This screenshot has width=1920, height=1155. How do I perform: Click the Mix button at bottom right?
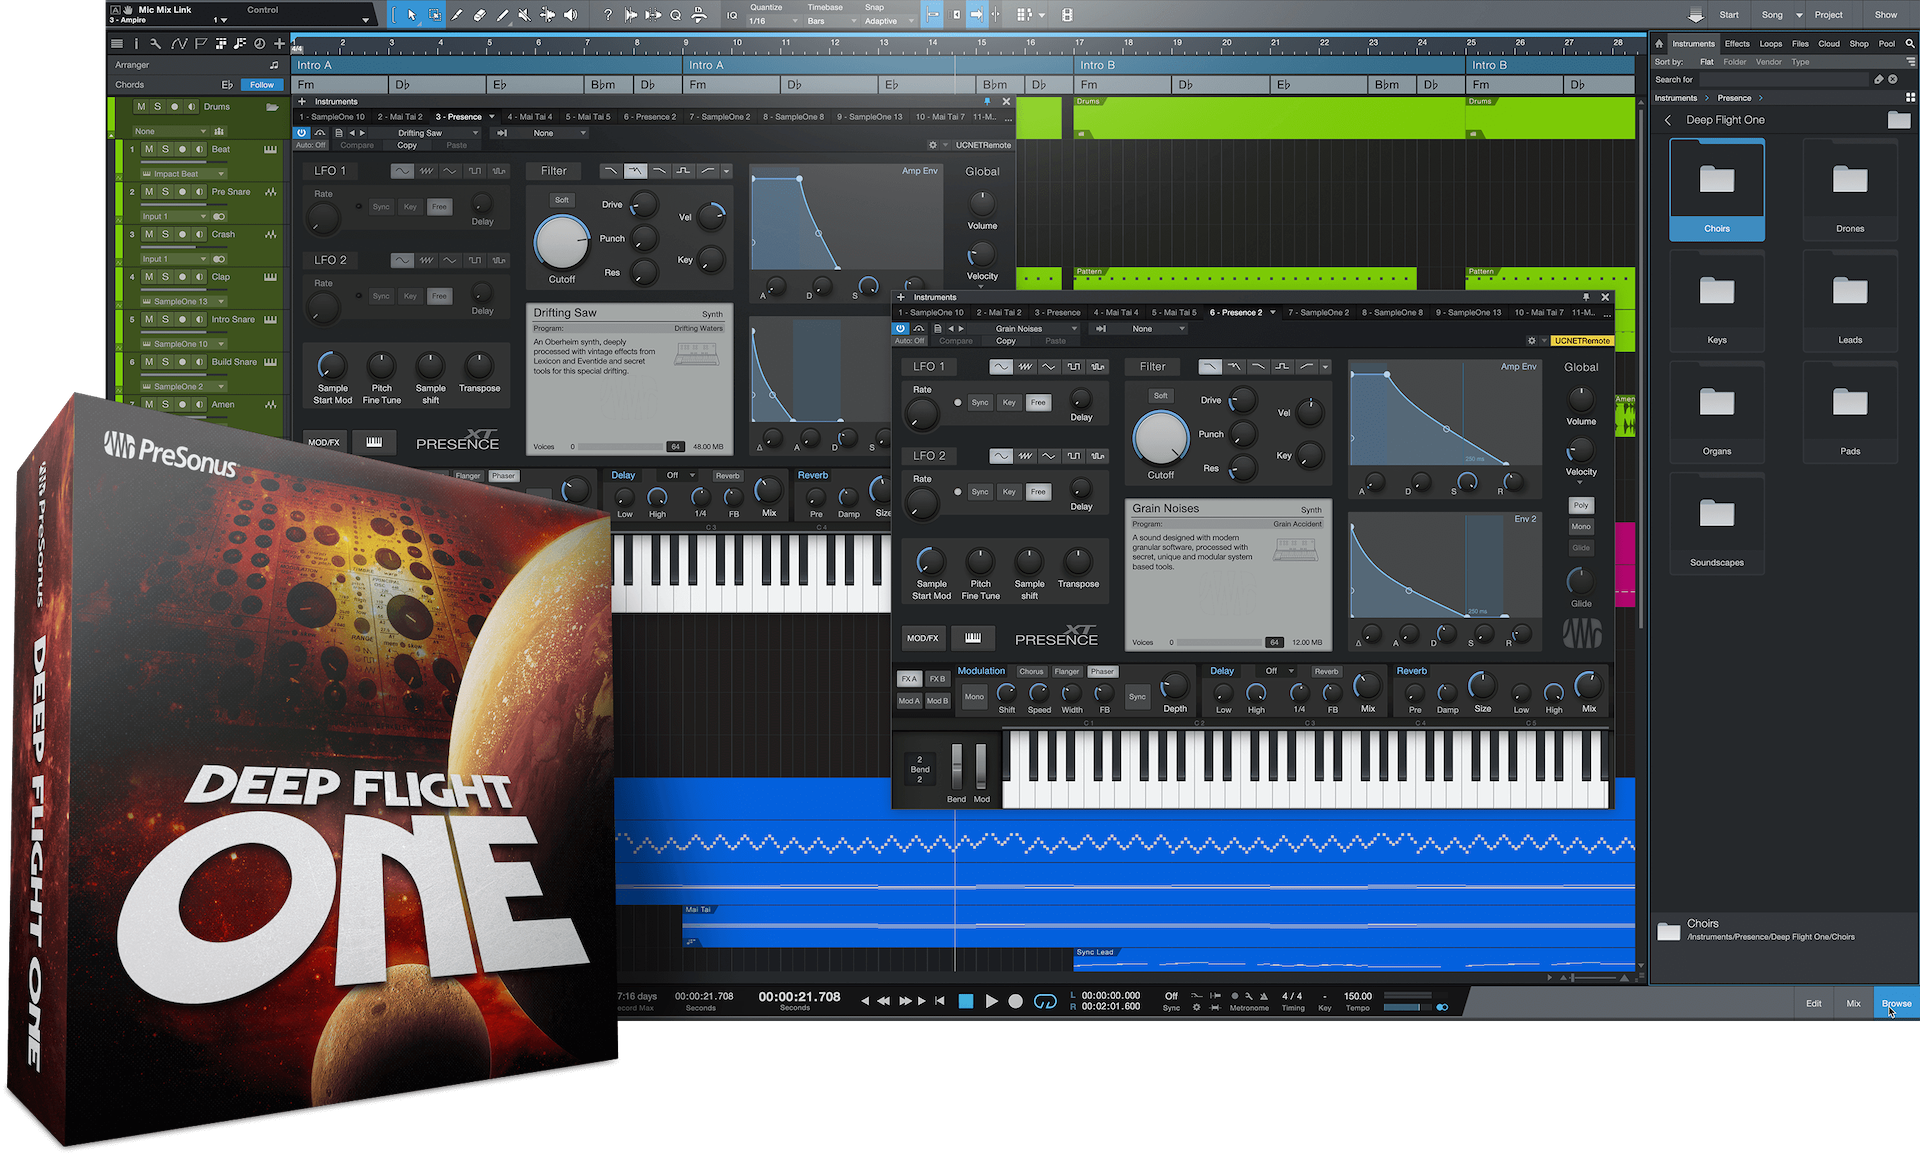click(x=1853, y=1003)
